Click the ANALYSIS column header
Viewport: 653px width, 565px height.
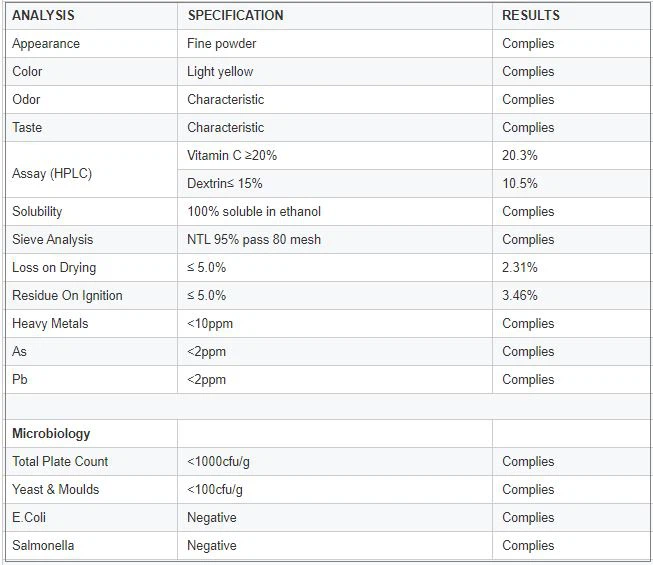[x=43, y=16]
